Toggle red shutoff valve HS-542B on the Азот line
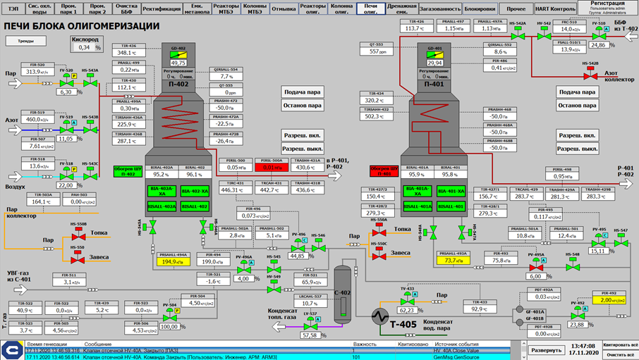Image resolution: width=639 pixels, height=360 pixels. click(590, 76)
